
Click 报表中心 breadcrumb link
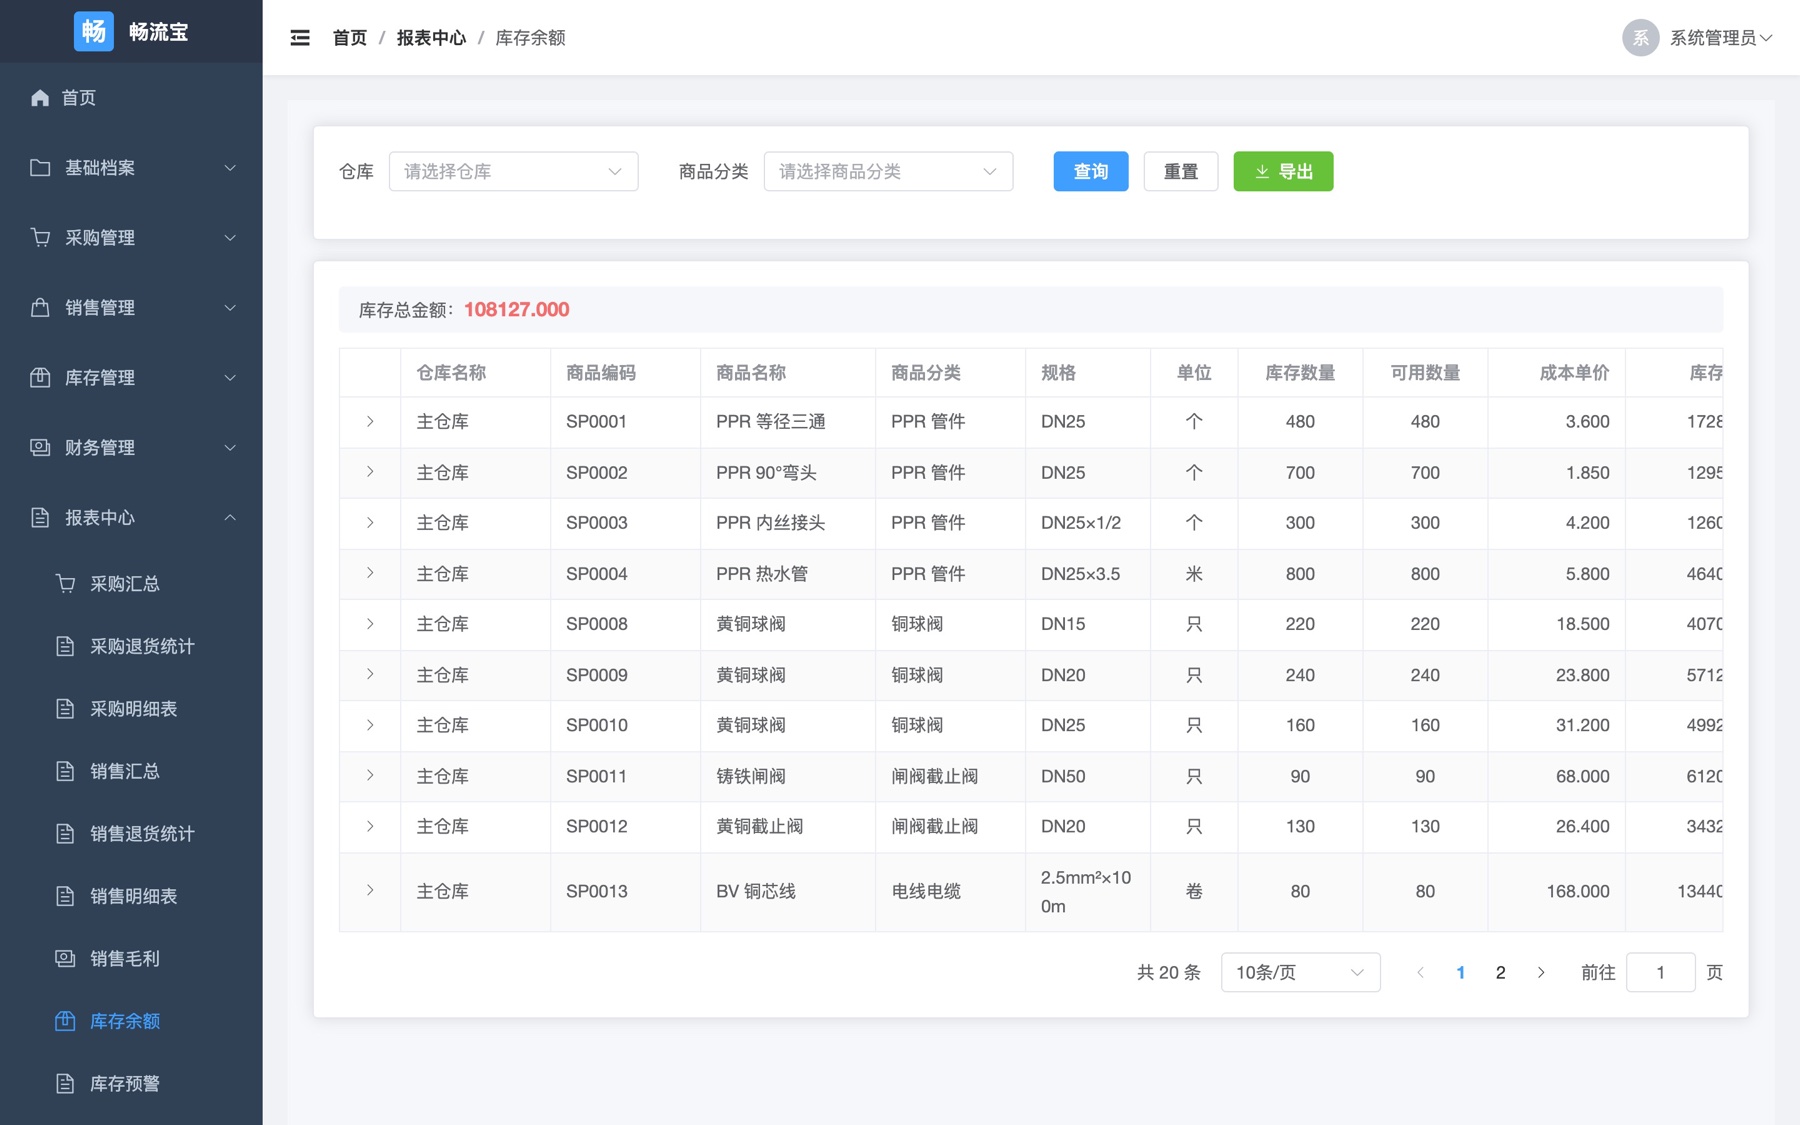(x=431, y=38)
